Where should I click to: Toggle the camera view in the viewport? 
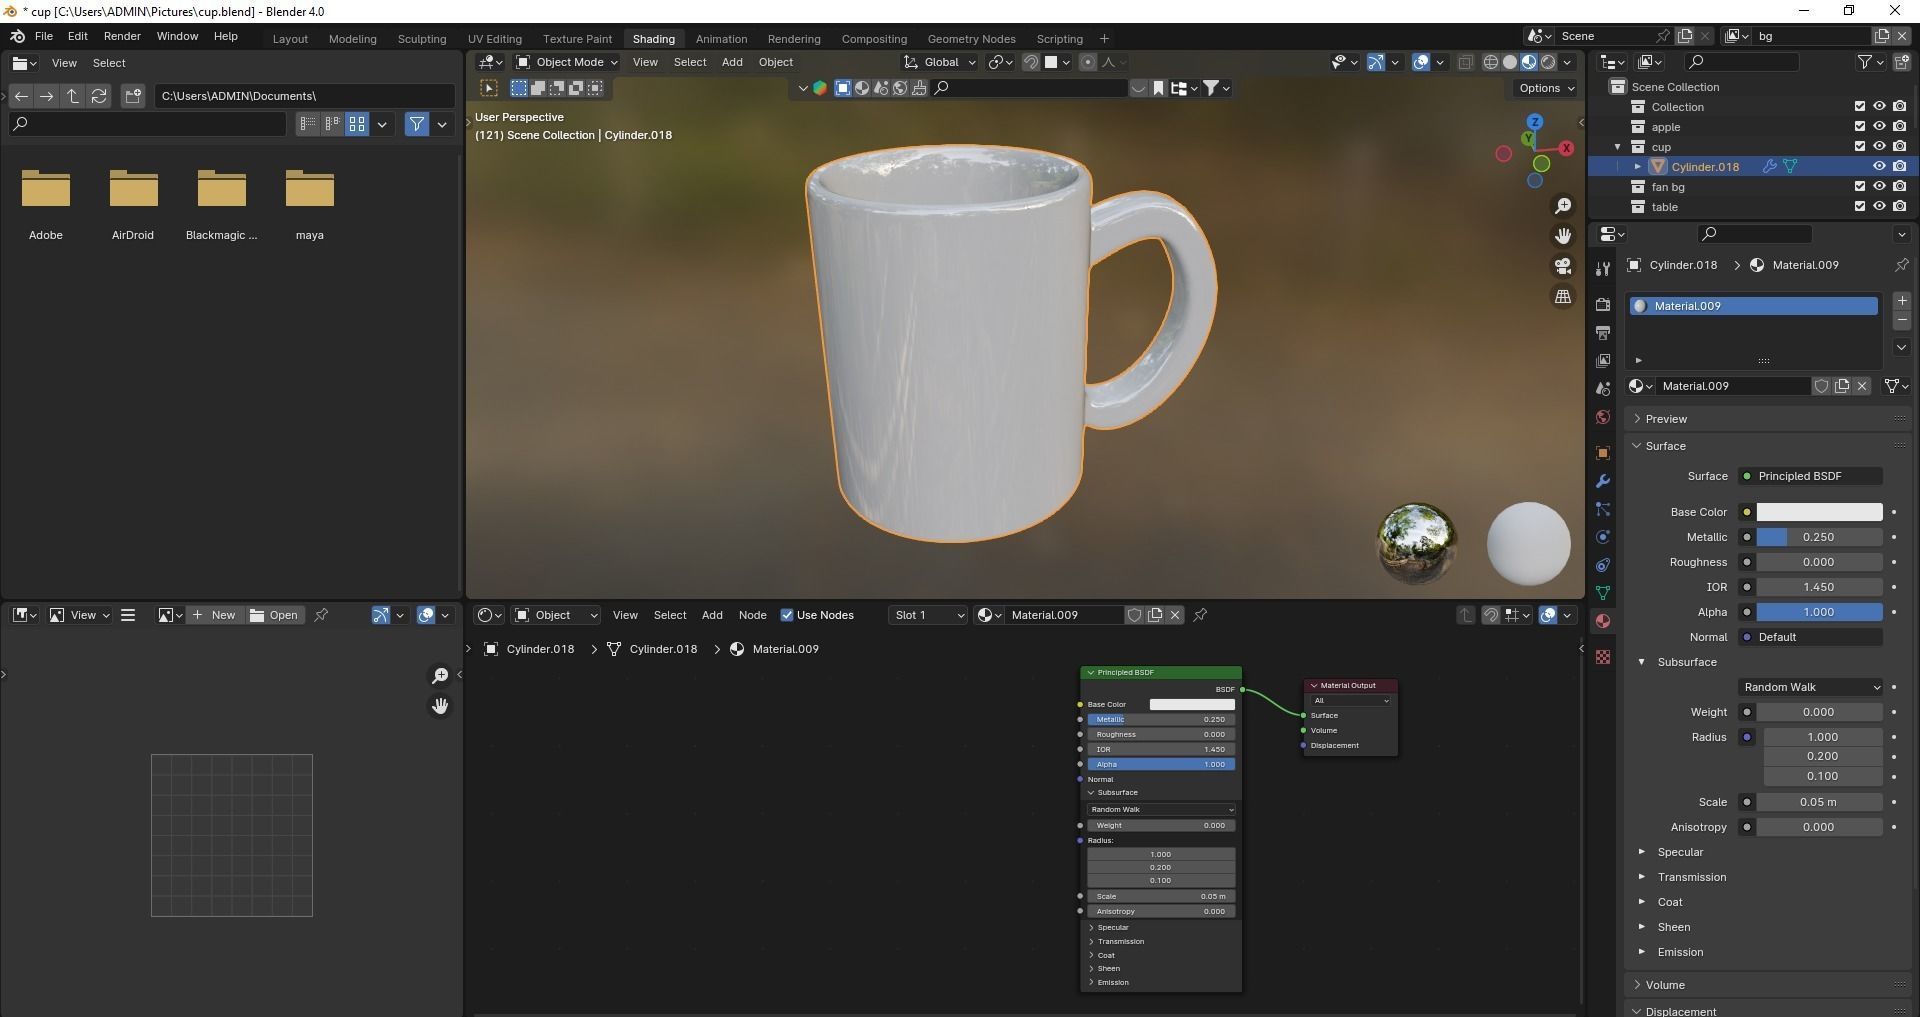point(1562,266)
